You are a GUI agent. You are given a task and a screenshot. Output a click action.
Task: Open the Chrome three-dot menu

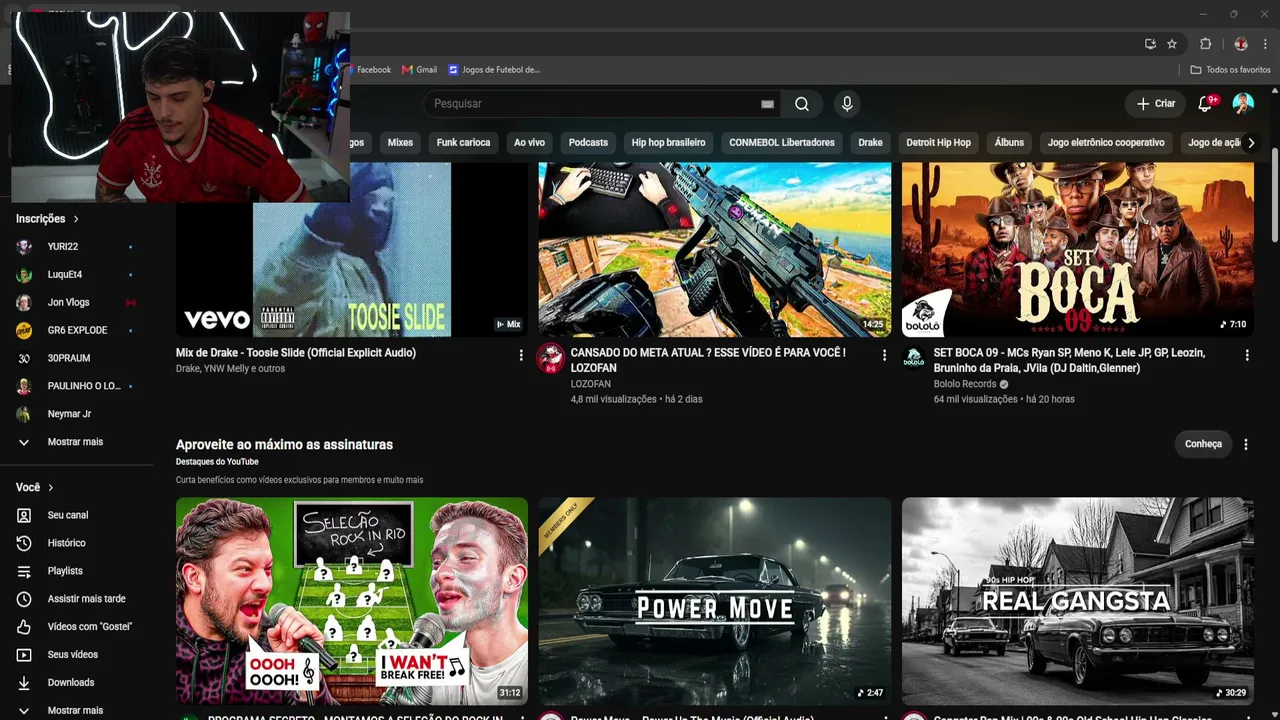tap(1267, 44)
